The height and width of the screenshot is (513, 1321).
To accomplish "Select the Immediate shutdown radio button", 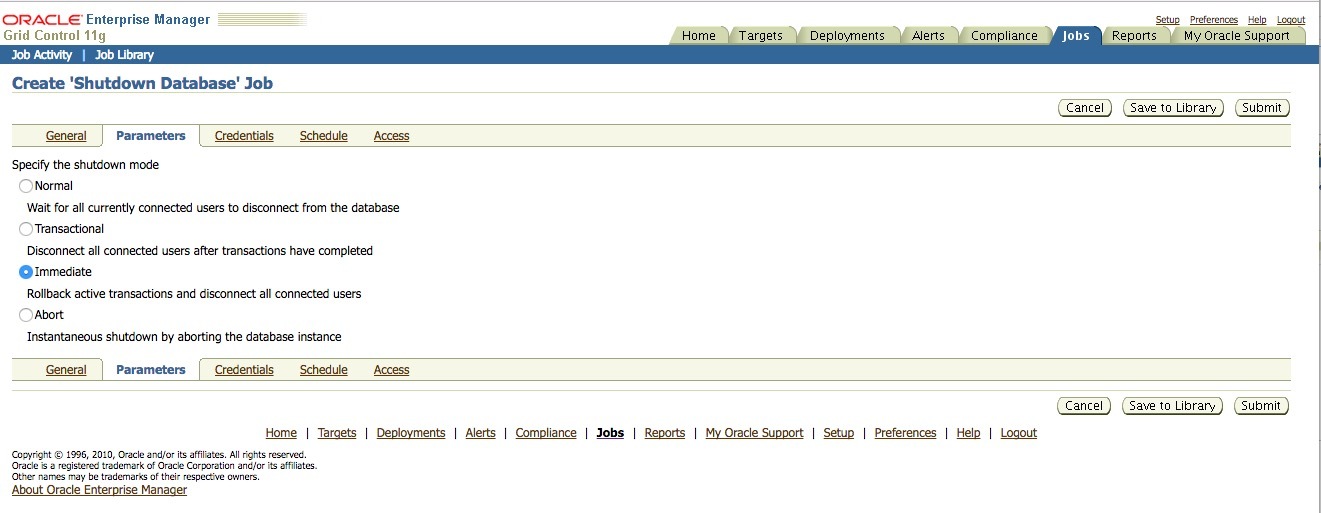I will 26,272.
